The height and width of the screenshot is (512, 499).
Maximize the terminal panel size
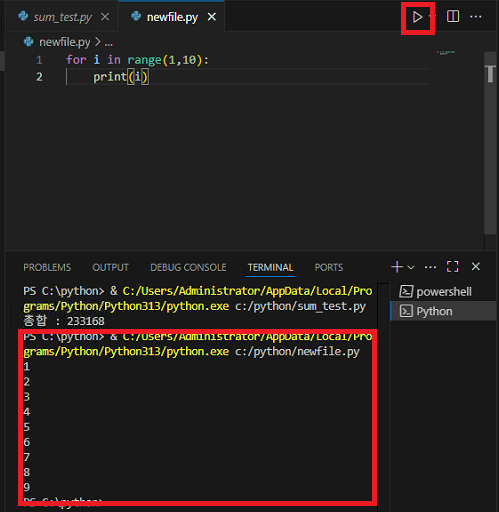(452, 267)
